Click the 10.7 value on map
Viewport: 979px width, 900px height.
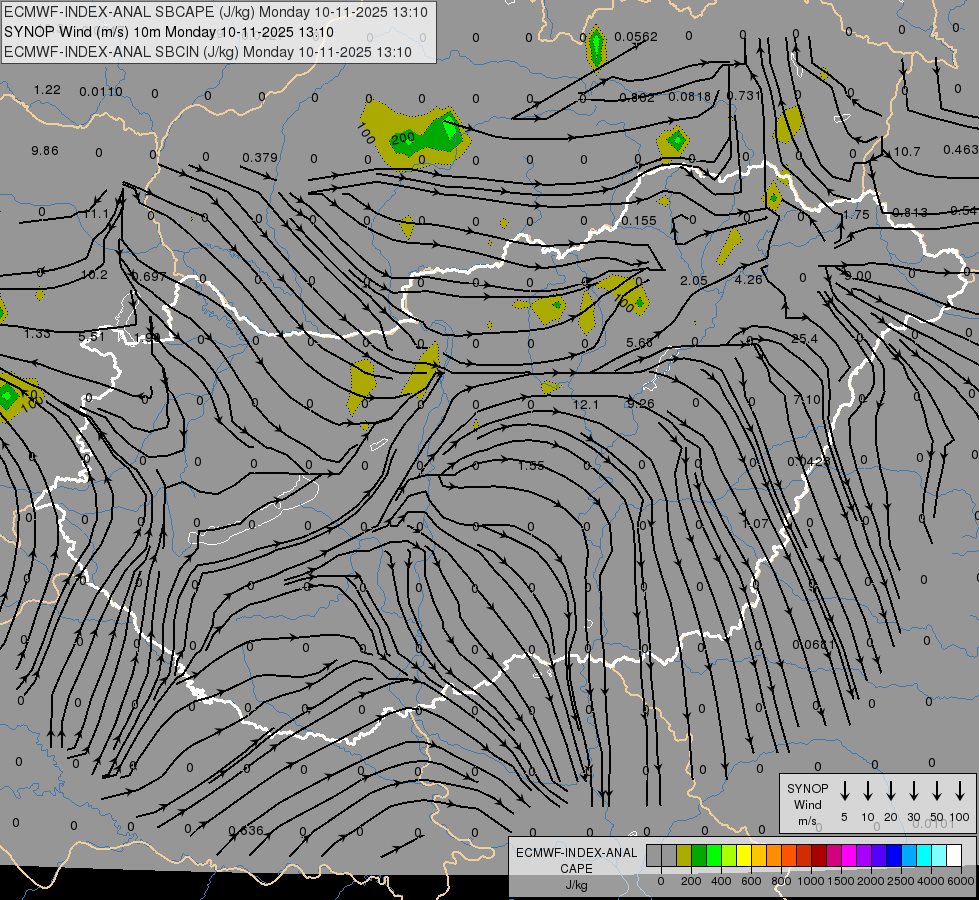pyautogui.click(x=907, y=152)
